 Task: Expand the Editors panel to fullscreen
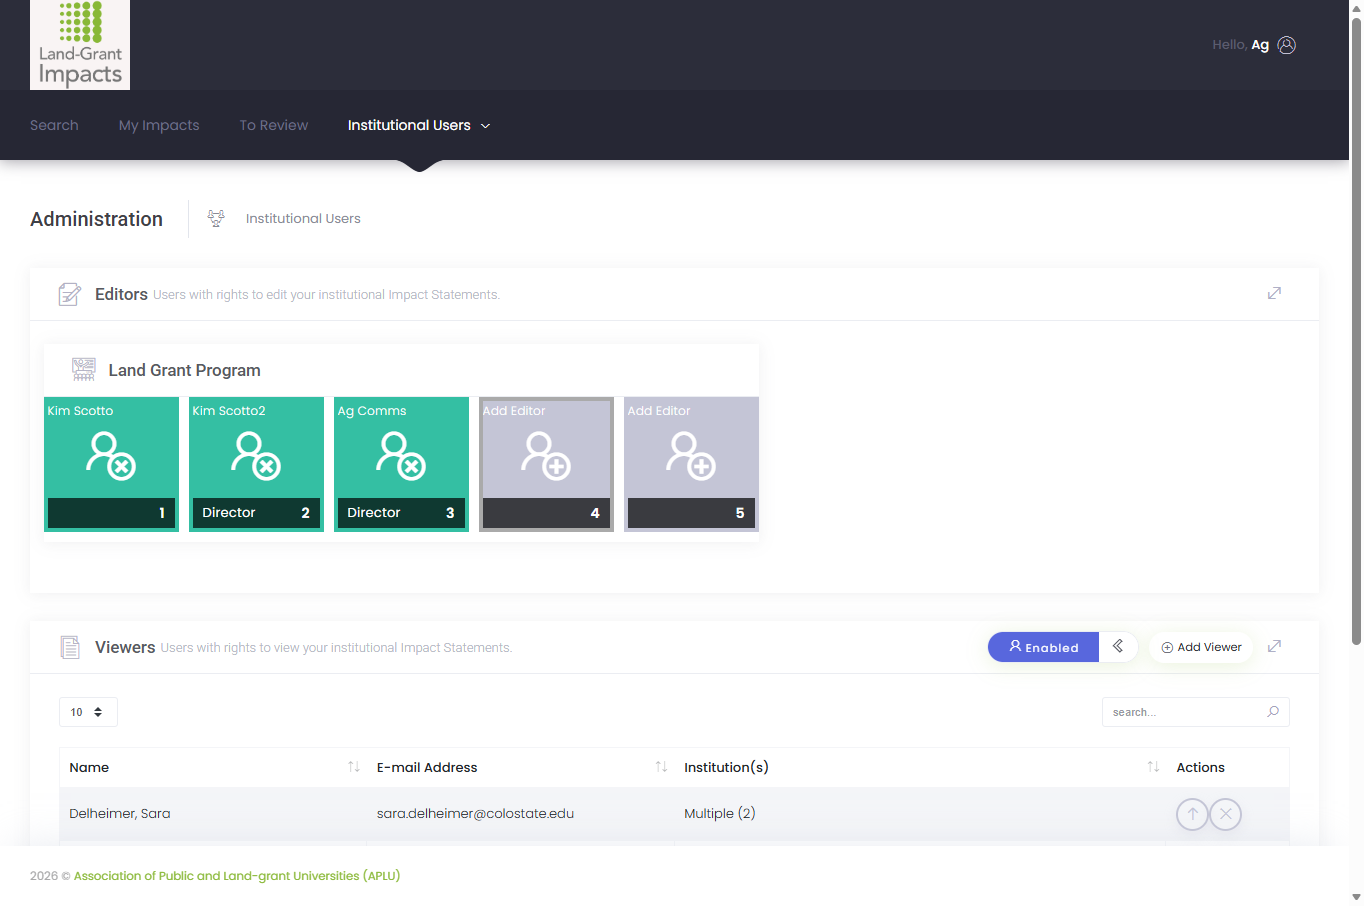tap(1274, 293)
